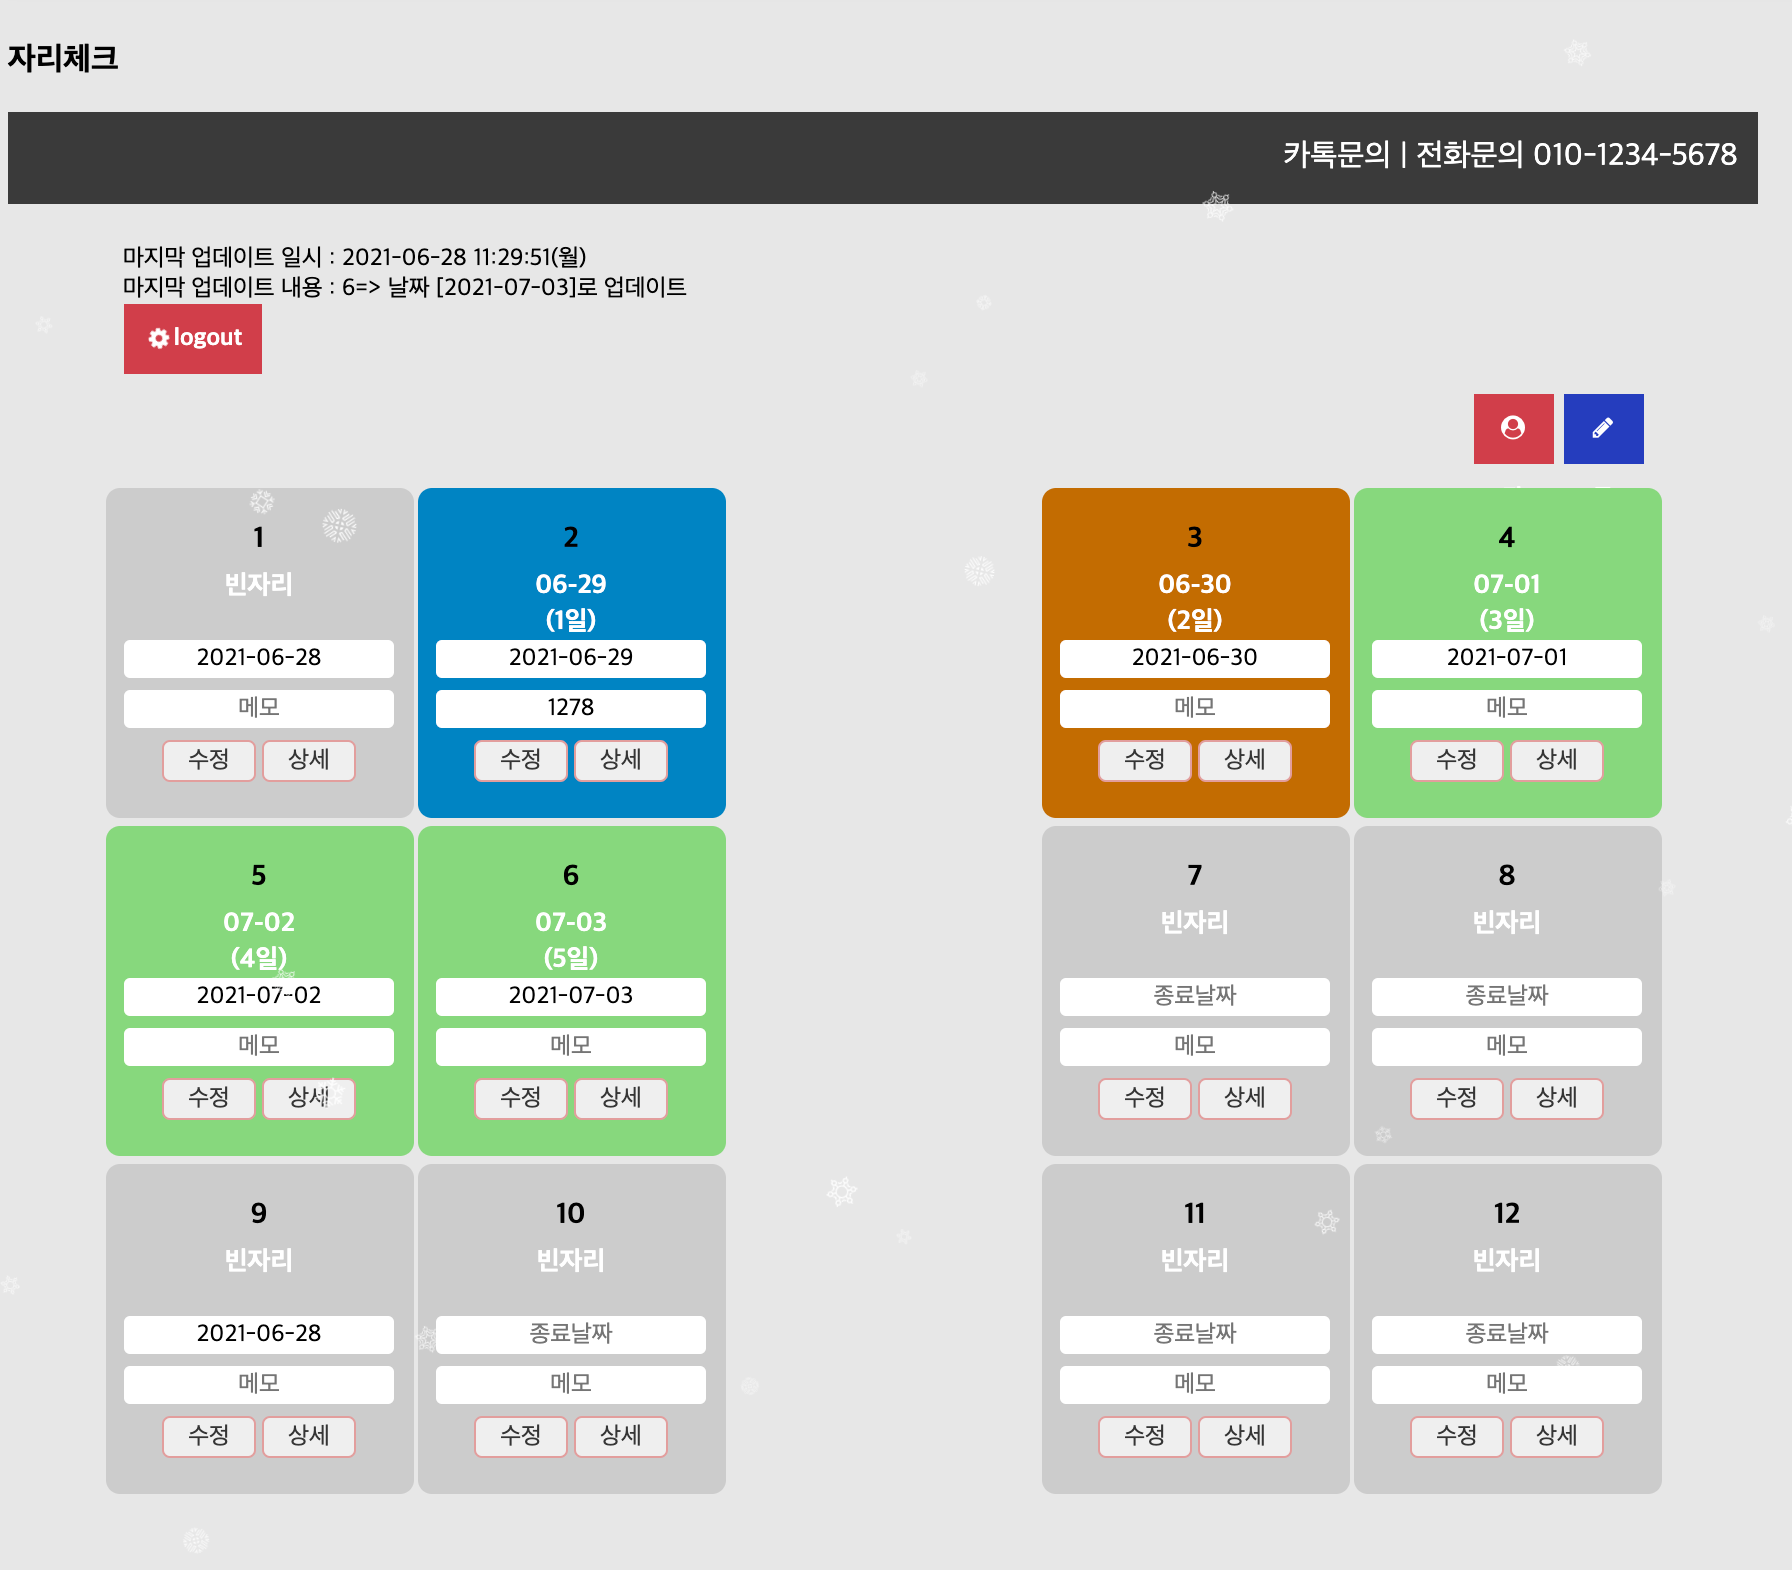Screen dimensions: 1792x1570
Task: Click 수정 on seat 10
Action: 521,1436
